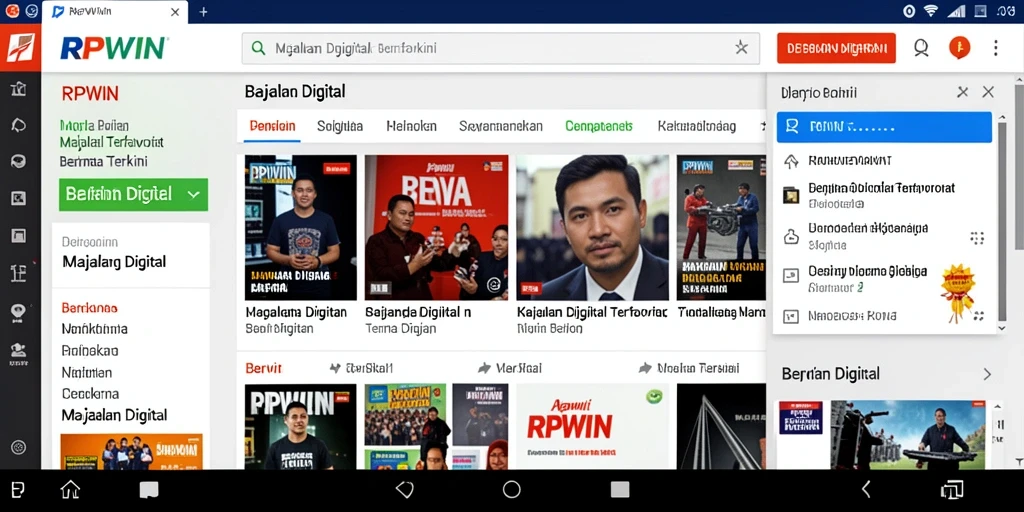Expand the green Digital dropdown button
The height and width of the screenshot is (512, 1024).
(x=133, y=194)
